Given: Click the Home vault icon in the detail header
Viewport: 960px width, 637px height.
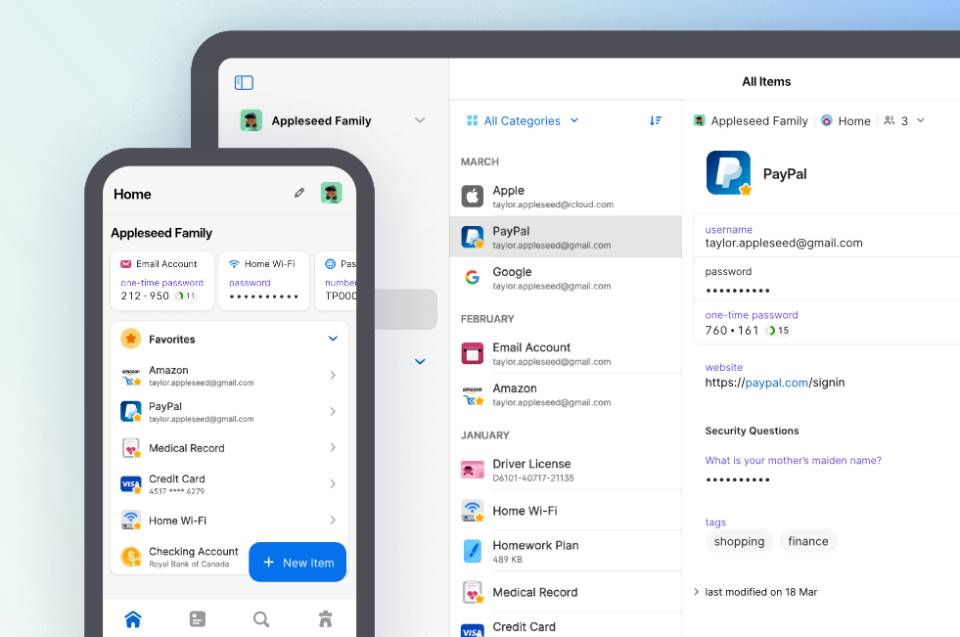Looking at the screenshot, I should [827, 121].
